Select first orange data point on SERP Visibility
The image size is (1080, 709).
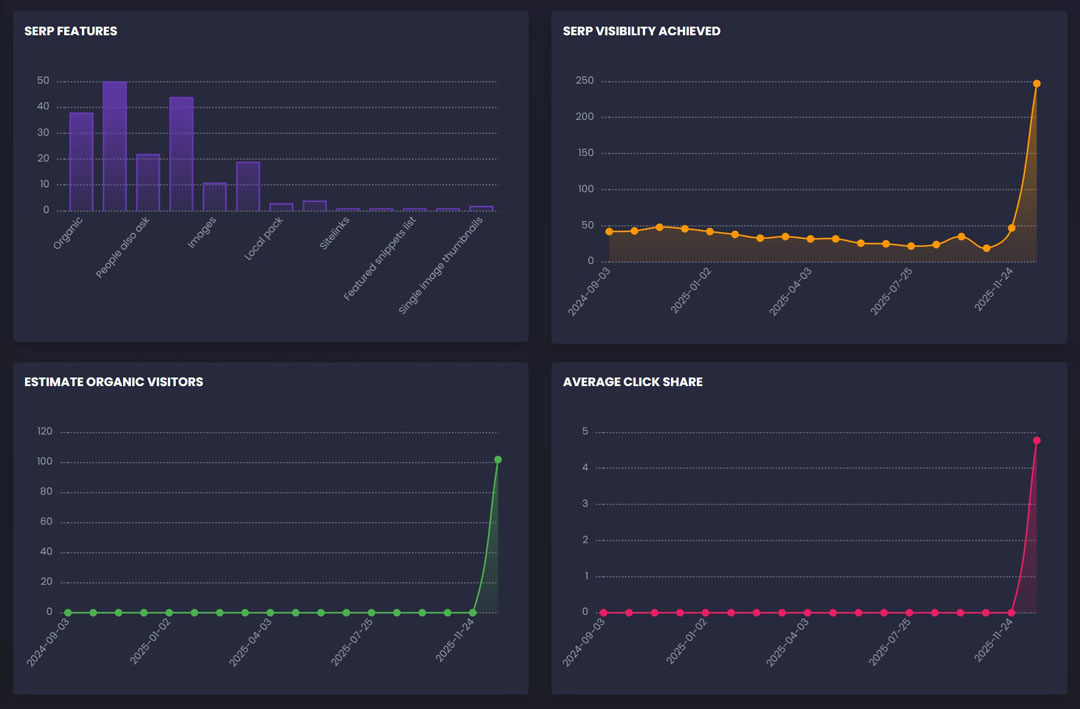[609, 232]
